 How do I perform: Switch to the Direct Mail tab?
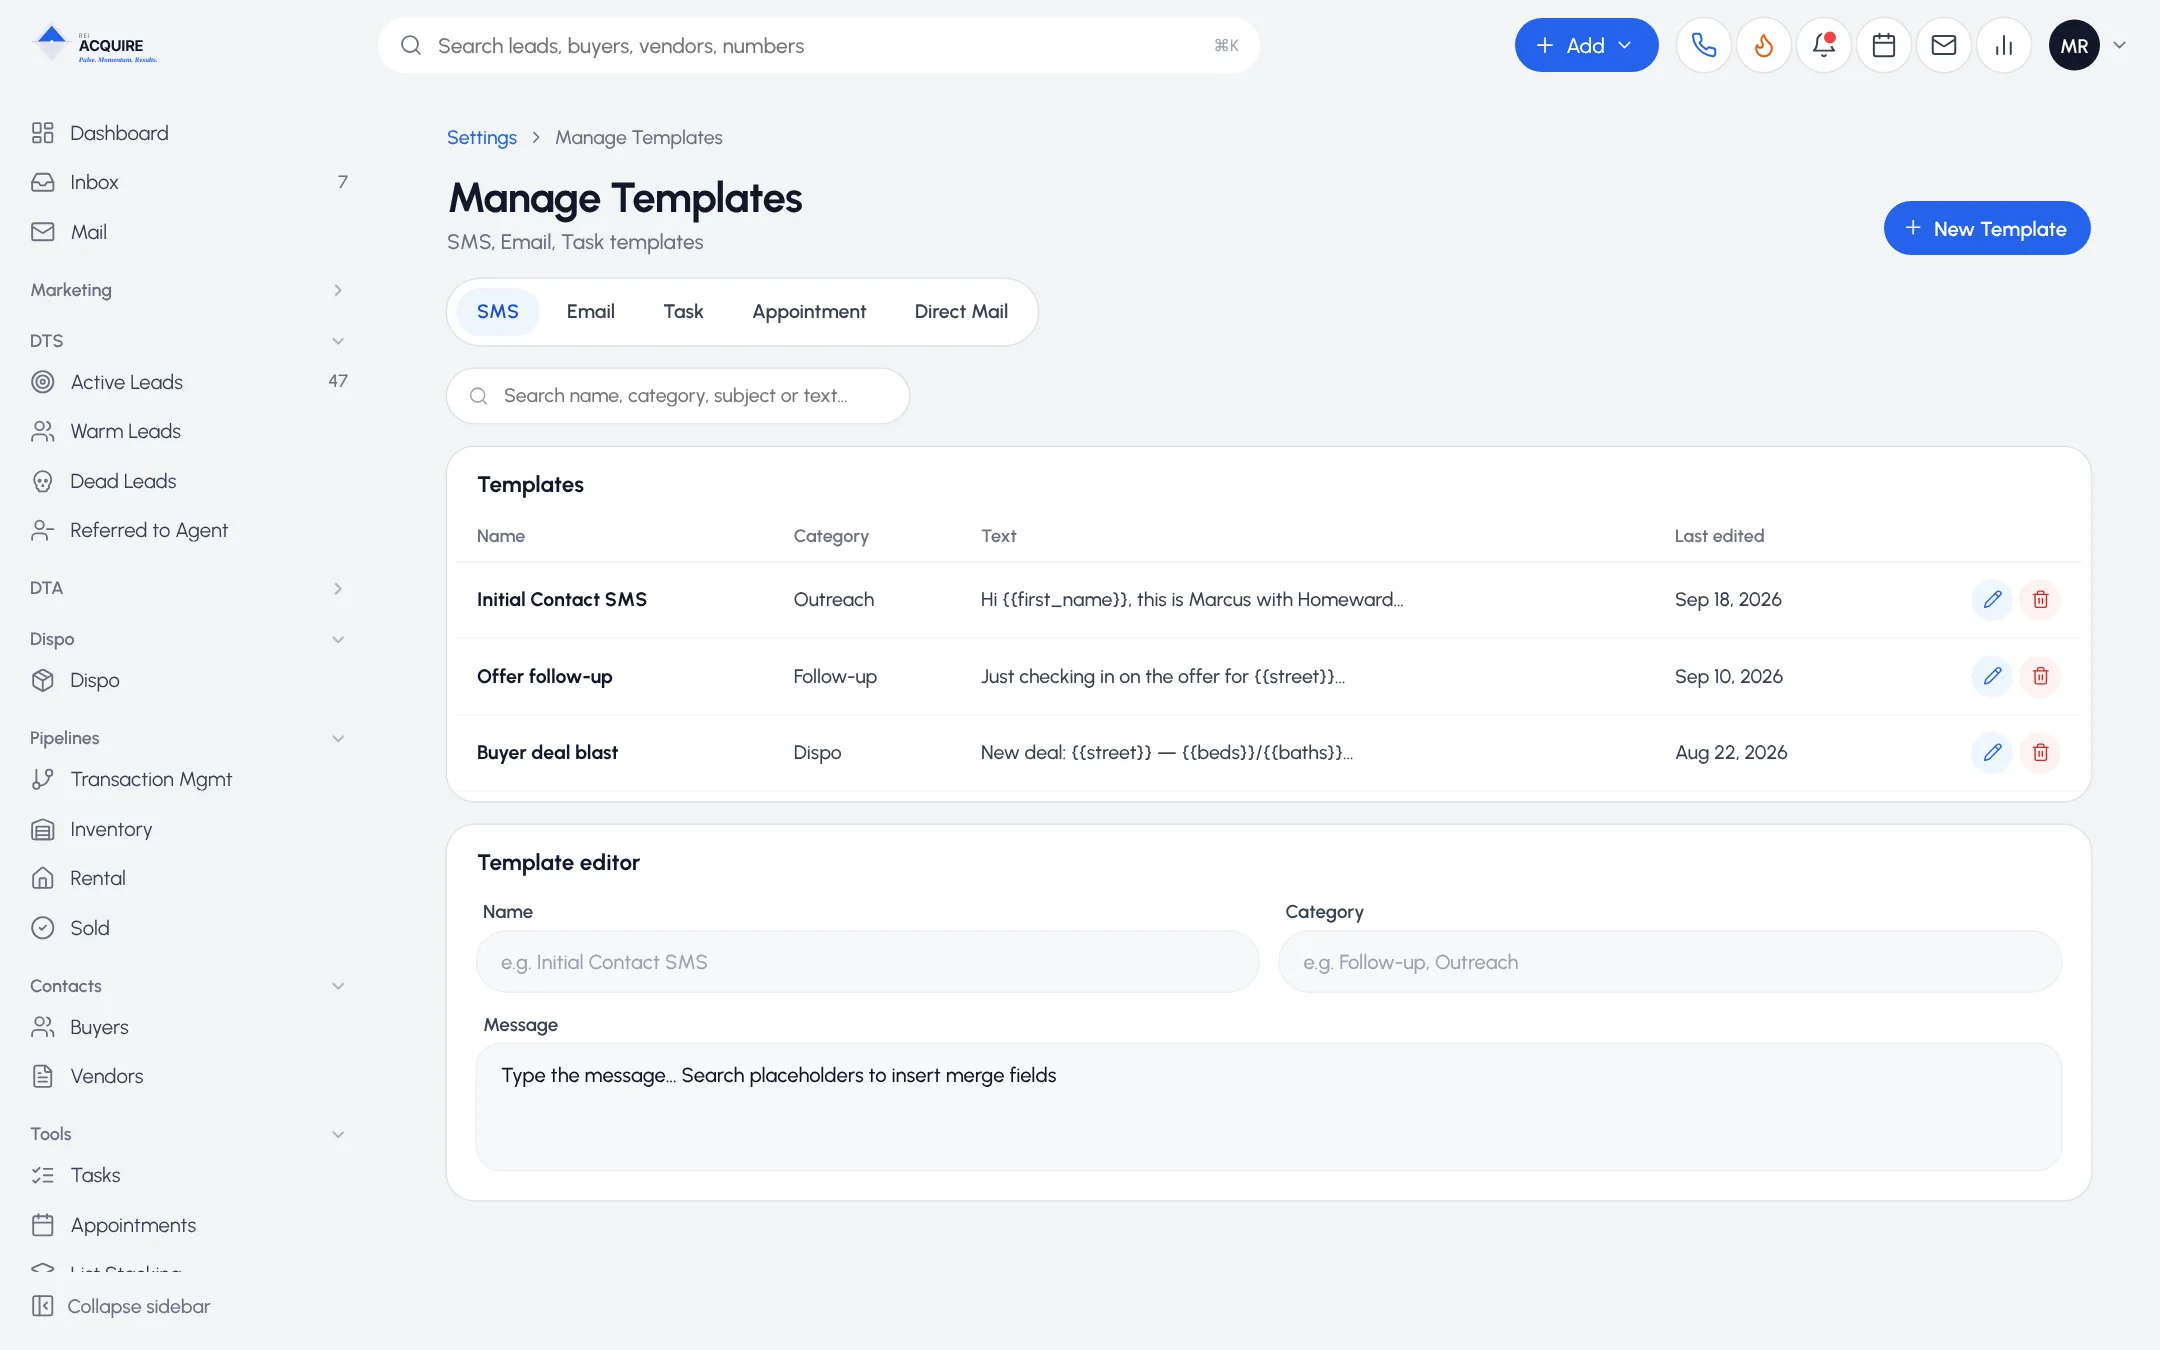961,312
